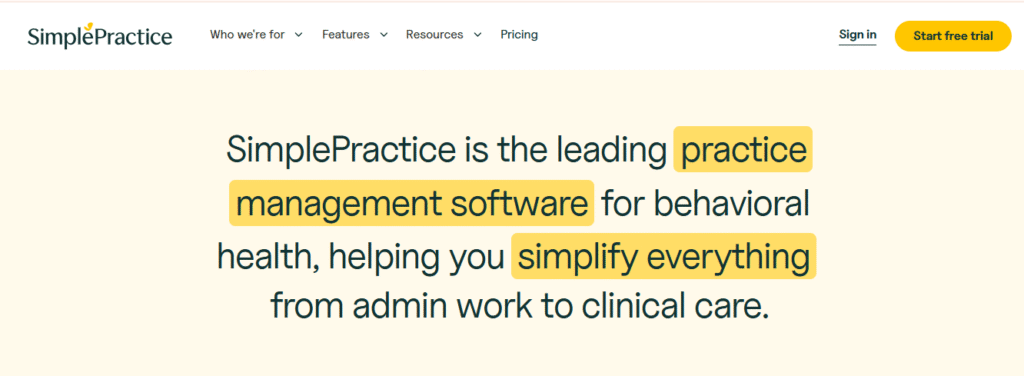1024x376 pixels.
Task: Click the "clinical care." headline text
Action: click(x=682, y=307)
